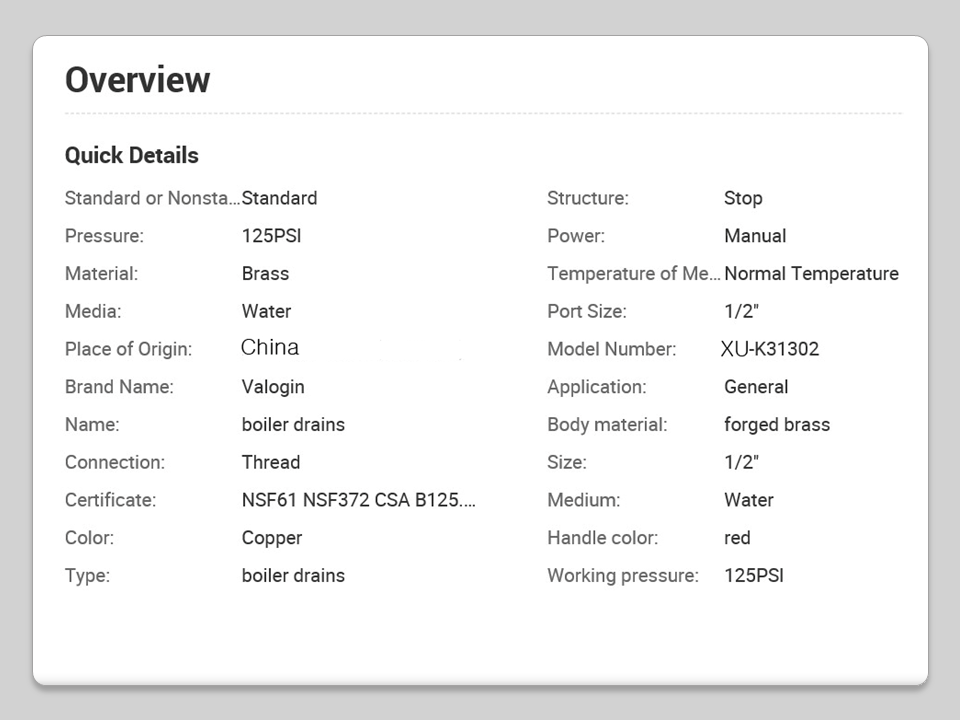Click the China place of origin value

pos(270,348)
